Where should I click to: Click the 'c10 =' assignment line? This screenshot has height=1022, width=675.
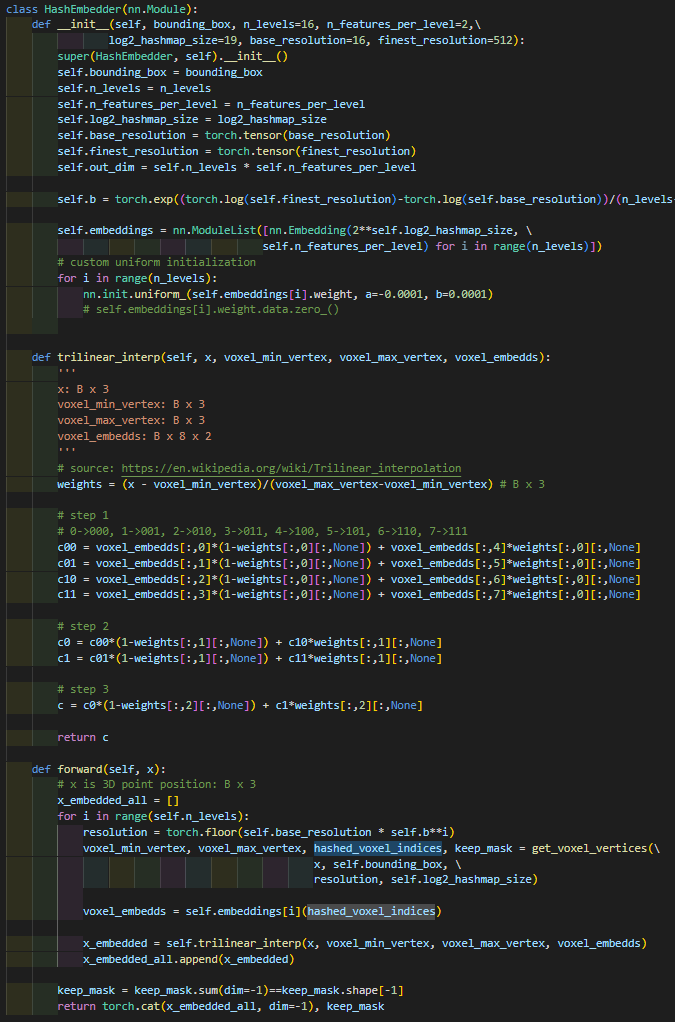[349, 579]
